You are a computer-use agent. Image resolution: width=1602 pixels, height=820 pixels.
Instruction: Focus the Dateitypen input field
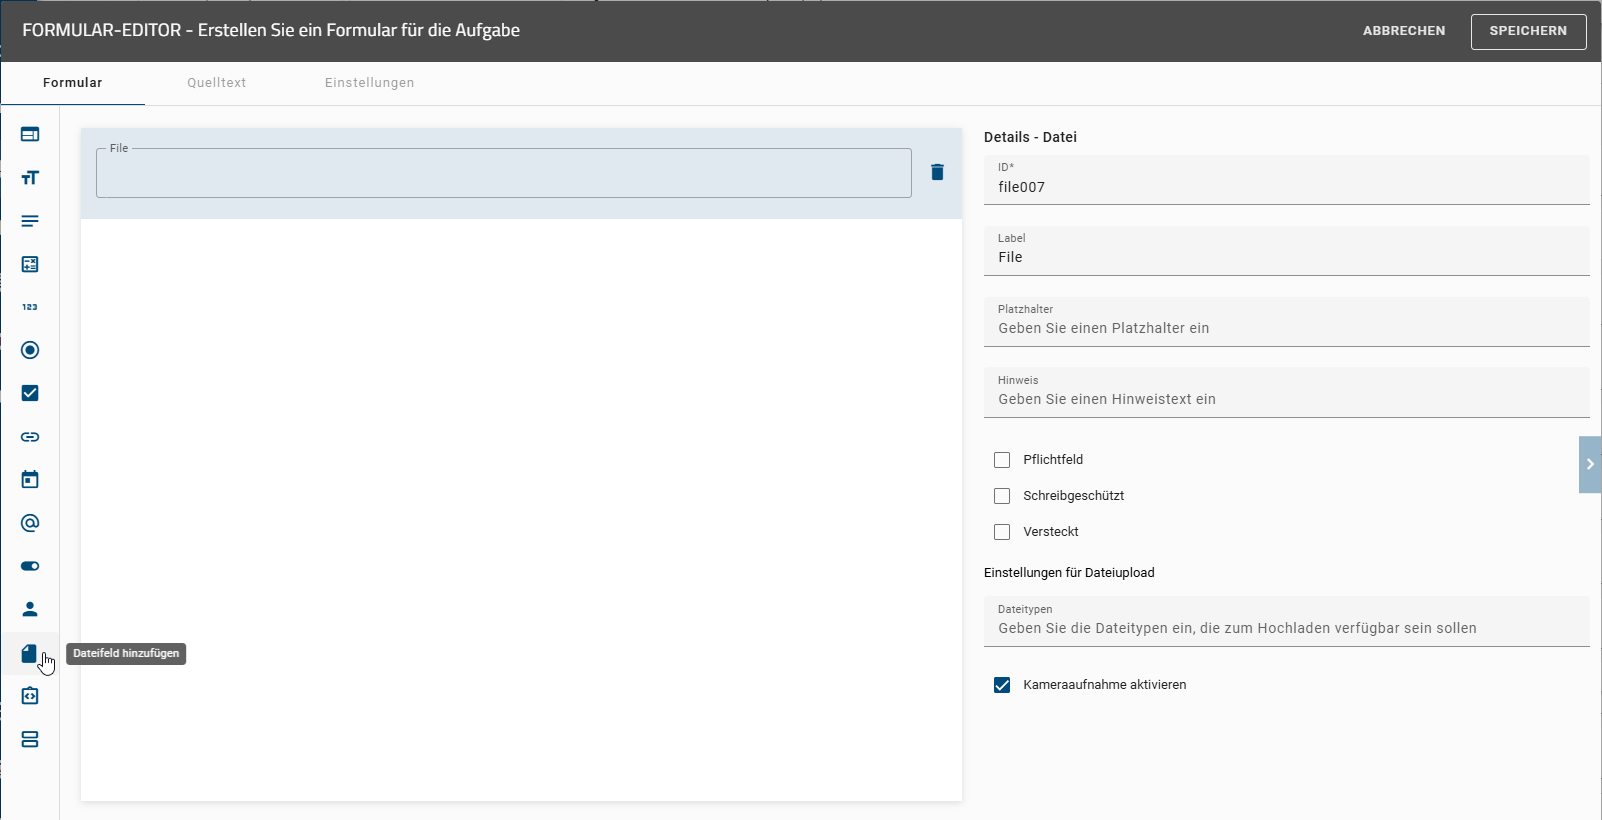pyautogui.click(x=1286, y=628)
